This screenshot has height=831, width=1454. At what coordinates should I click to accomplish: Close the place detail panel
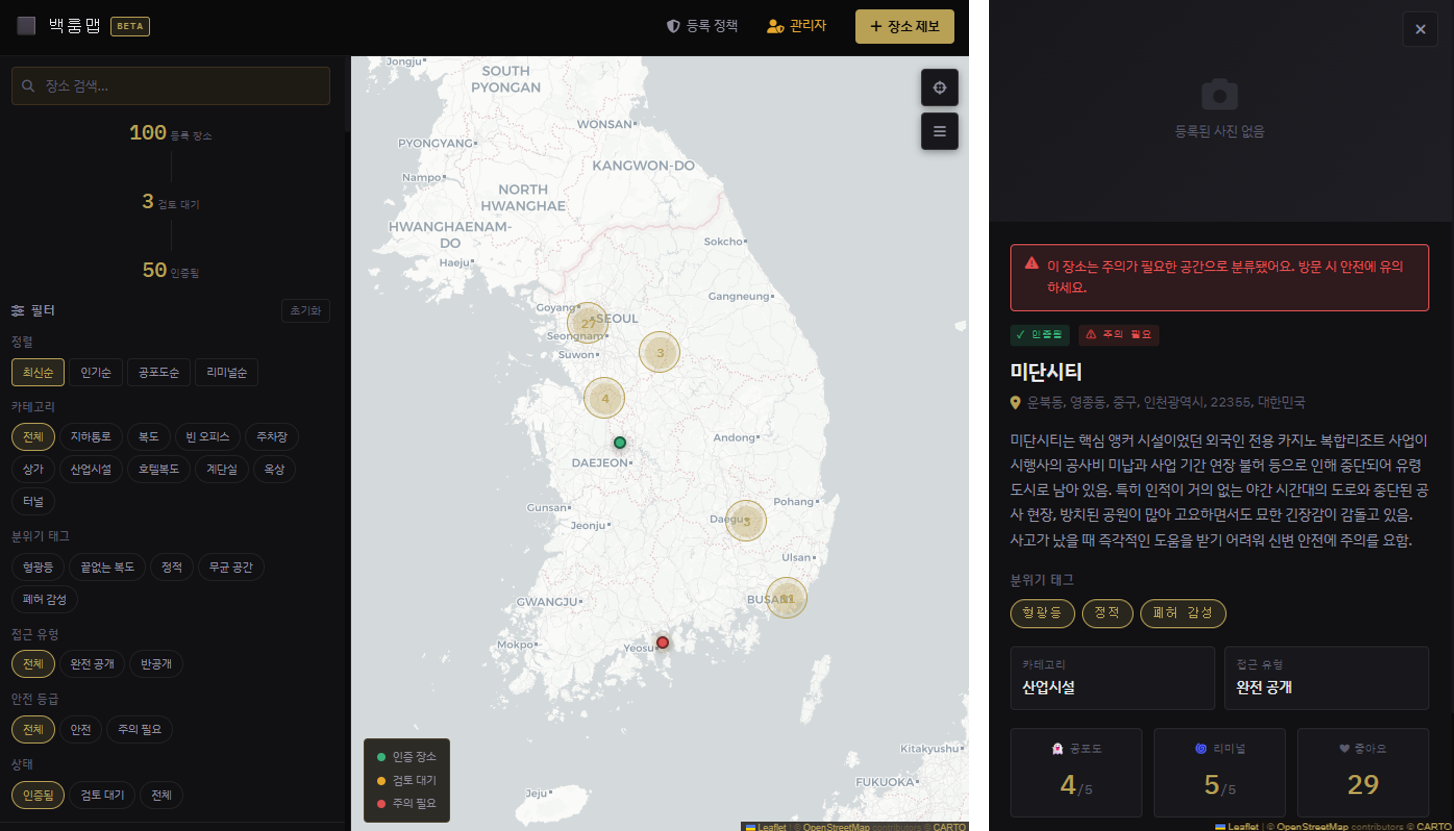1420,29
